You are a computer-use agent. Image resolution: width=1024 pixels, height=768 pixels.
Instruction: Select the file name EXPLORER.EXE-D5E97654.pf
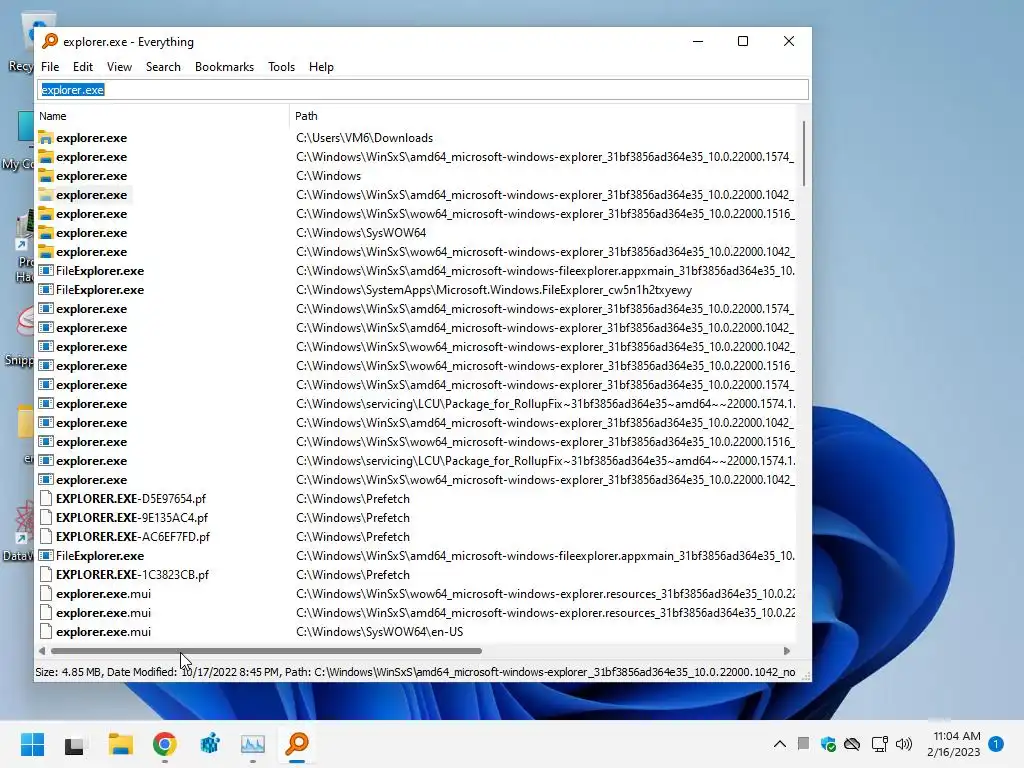(x=131, y=498)
